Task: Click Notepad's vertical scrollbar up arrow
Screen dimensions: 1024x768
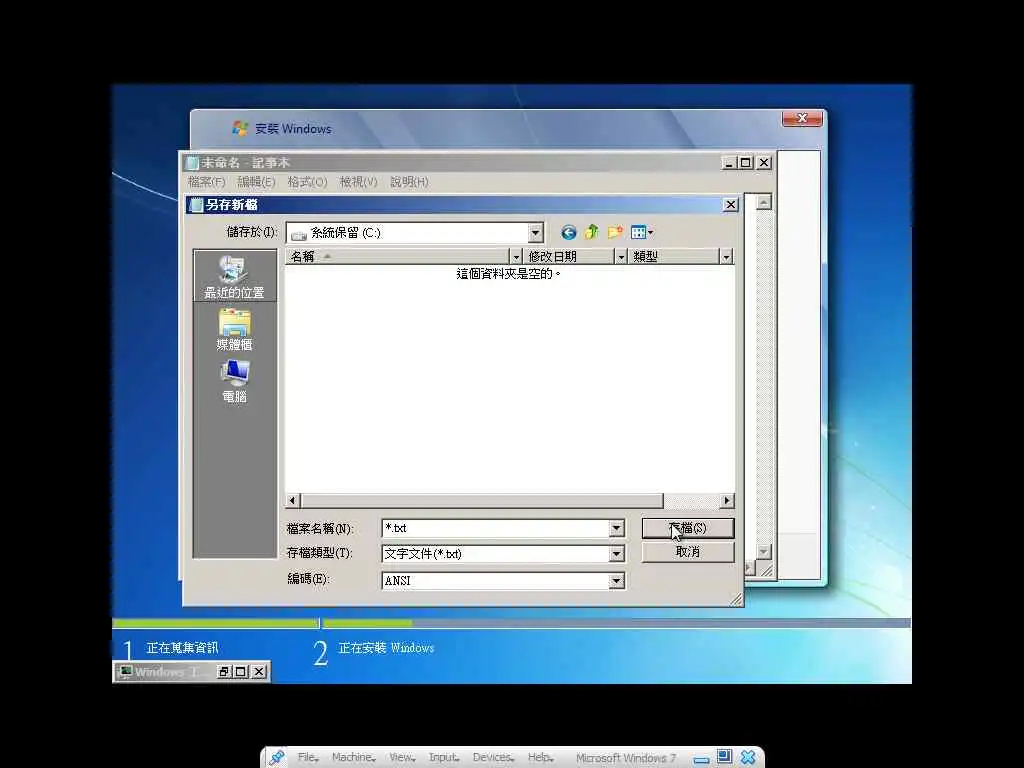Action: click(x=763, y=202)
